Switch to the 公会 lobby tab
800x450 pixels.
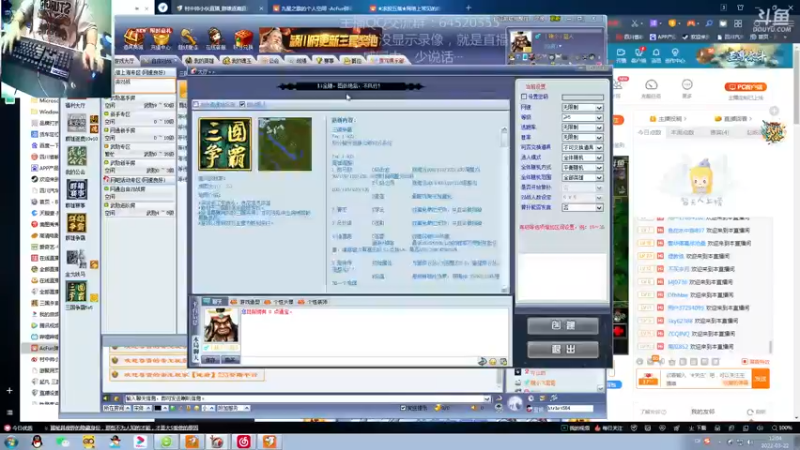click(x=271, y=61)
